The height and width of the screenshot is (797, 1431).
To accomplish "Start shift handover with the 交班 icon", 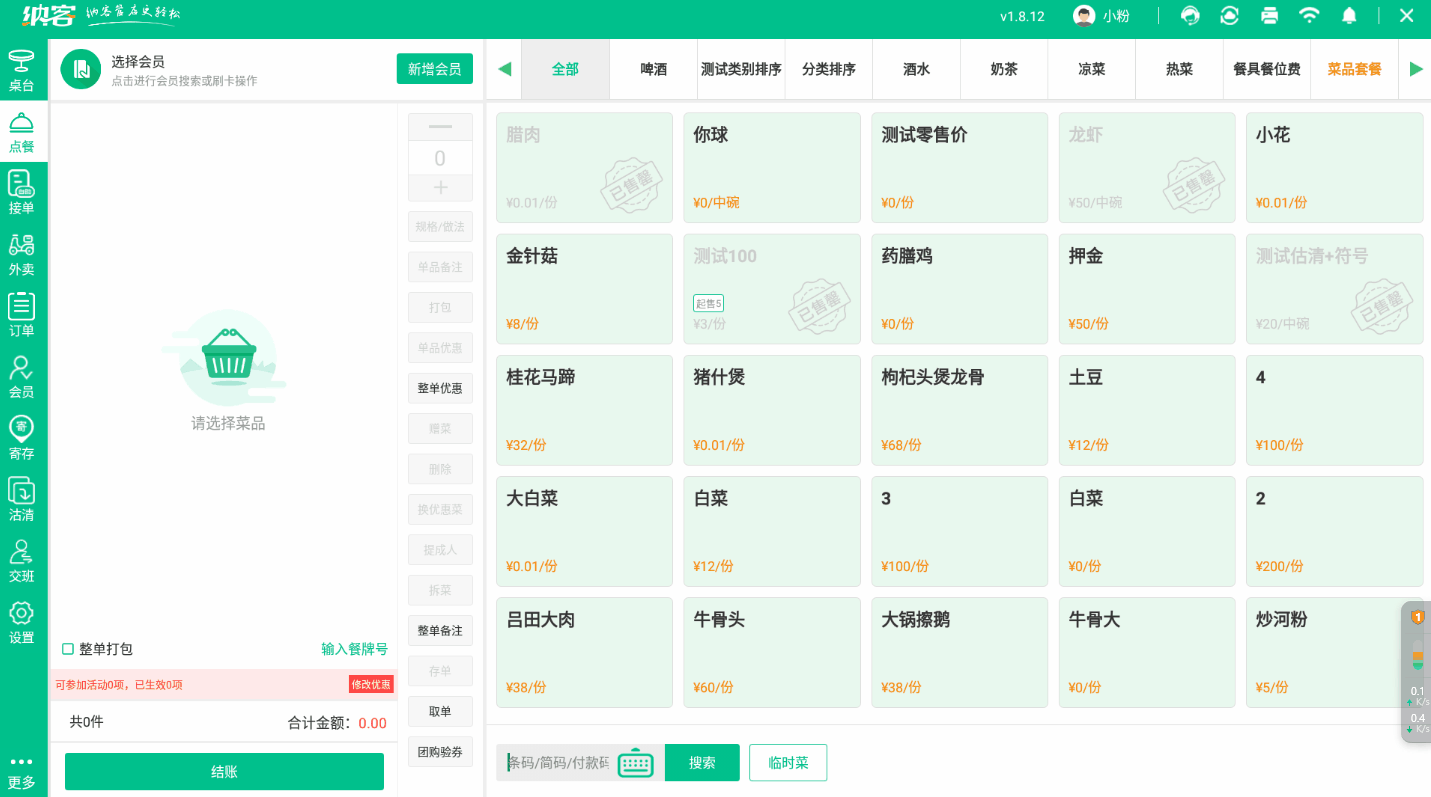I will click(22, 560).
